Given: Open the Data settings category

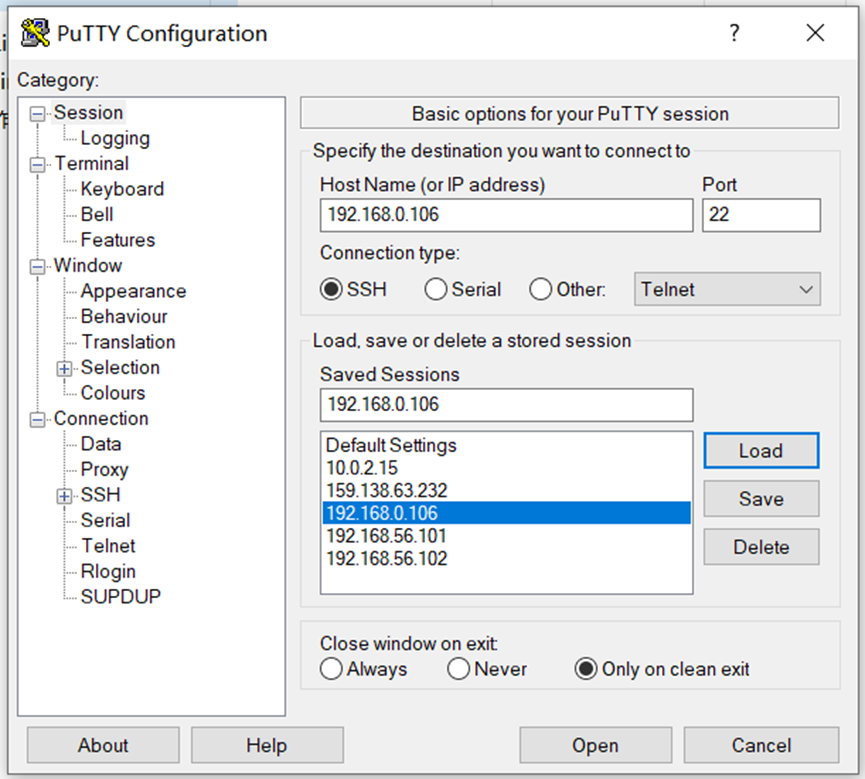Looking at the screenshot, I should (100, 444).
